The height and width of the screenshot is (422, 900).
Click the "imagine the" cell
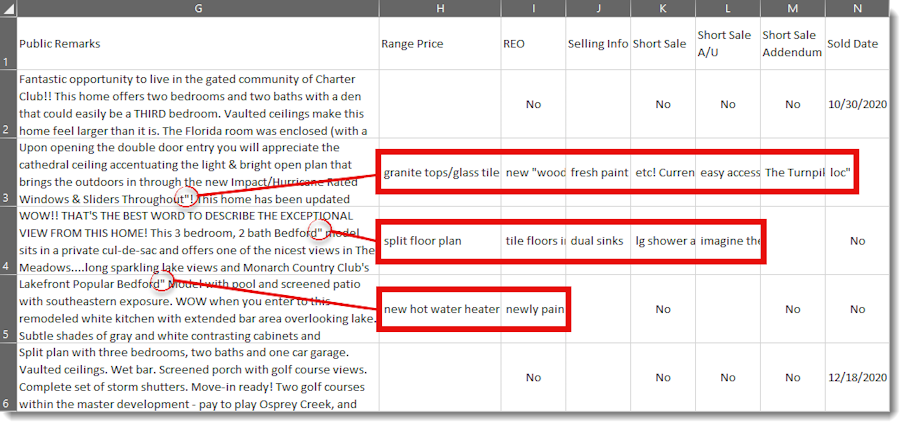click(728, 241)
